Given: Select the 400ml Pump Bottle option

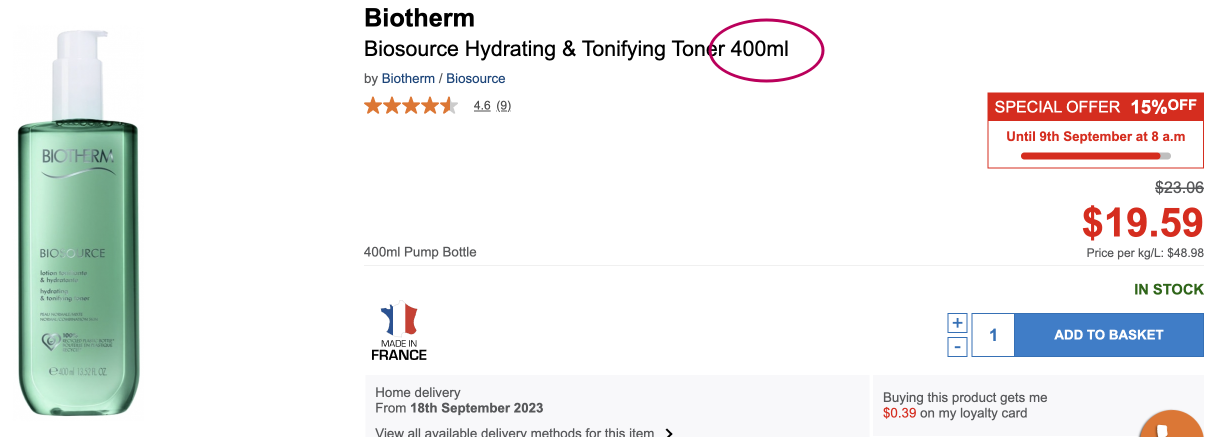Looking at the screenshot, I should [x=420, y=252].
